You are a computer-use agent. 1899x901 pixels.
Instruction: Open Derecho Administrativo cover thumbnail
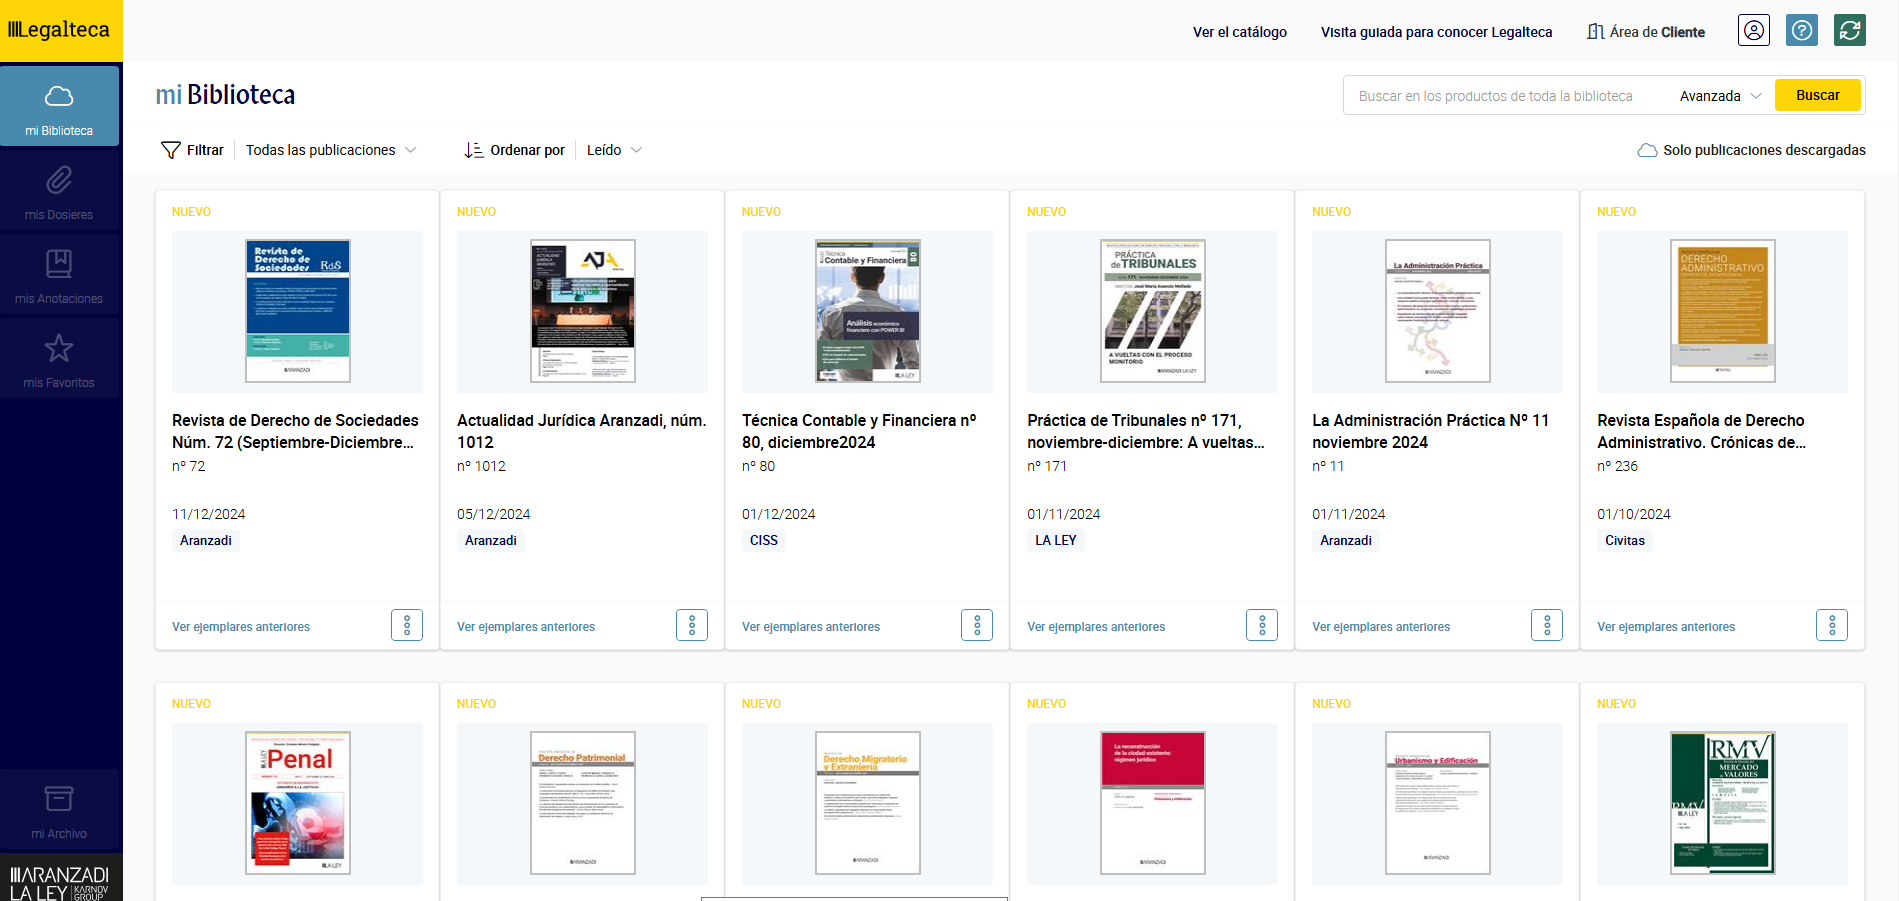click(1723, 311)
